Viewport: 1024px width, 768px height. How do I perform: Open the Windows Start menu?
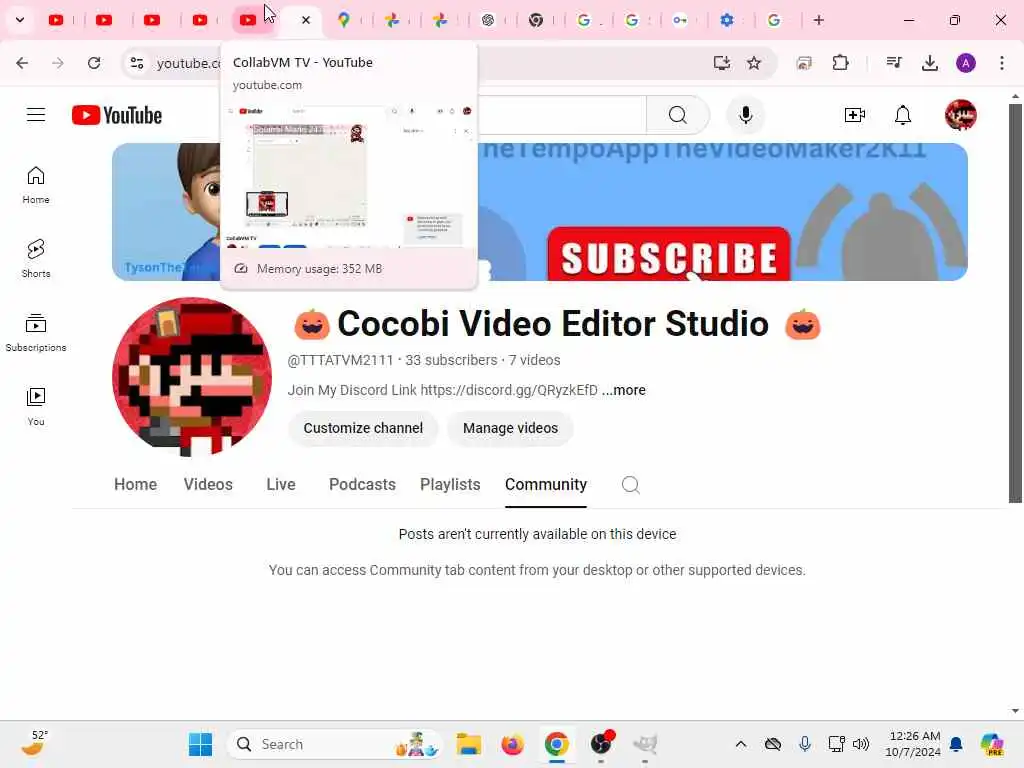[x=200, y=744]
